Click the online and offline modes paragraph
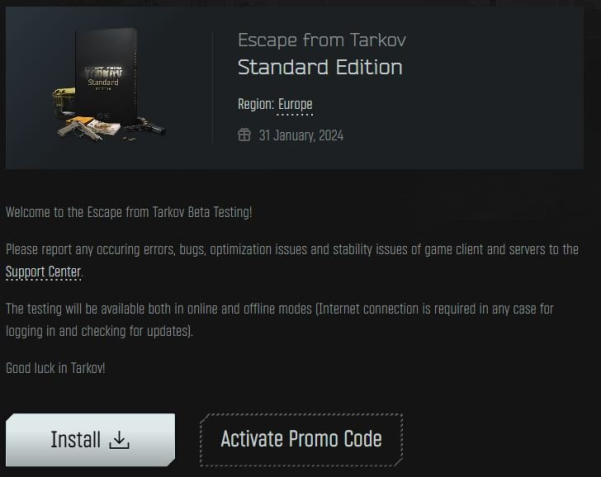The width and height of the screenshot is (601, 477). (x=280, y=320)
